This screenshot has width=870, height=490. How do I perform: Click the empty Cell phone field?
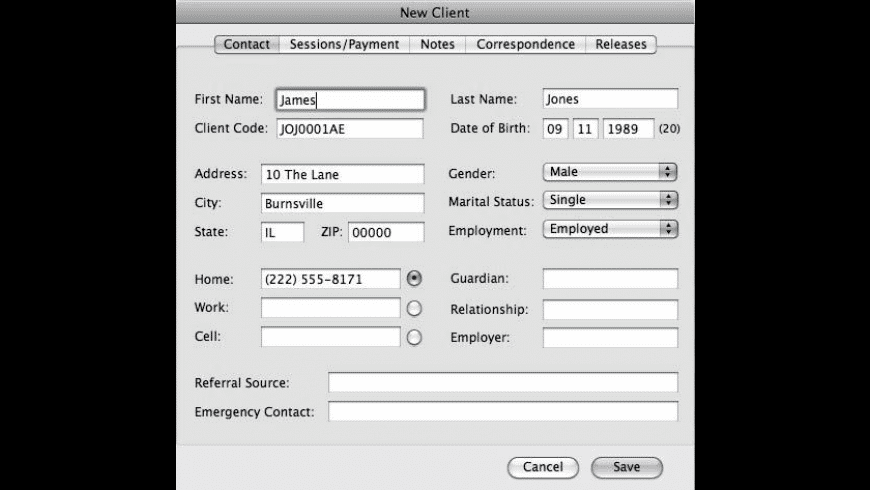(x=331, y=337)
